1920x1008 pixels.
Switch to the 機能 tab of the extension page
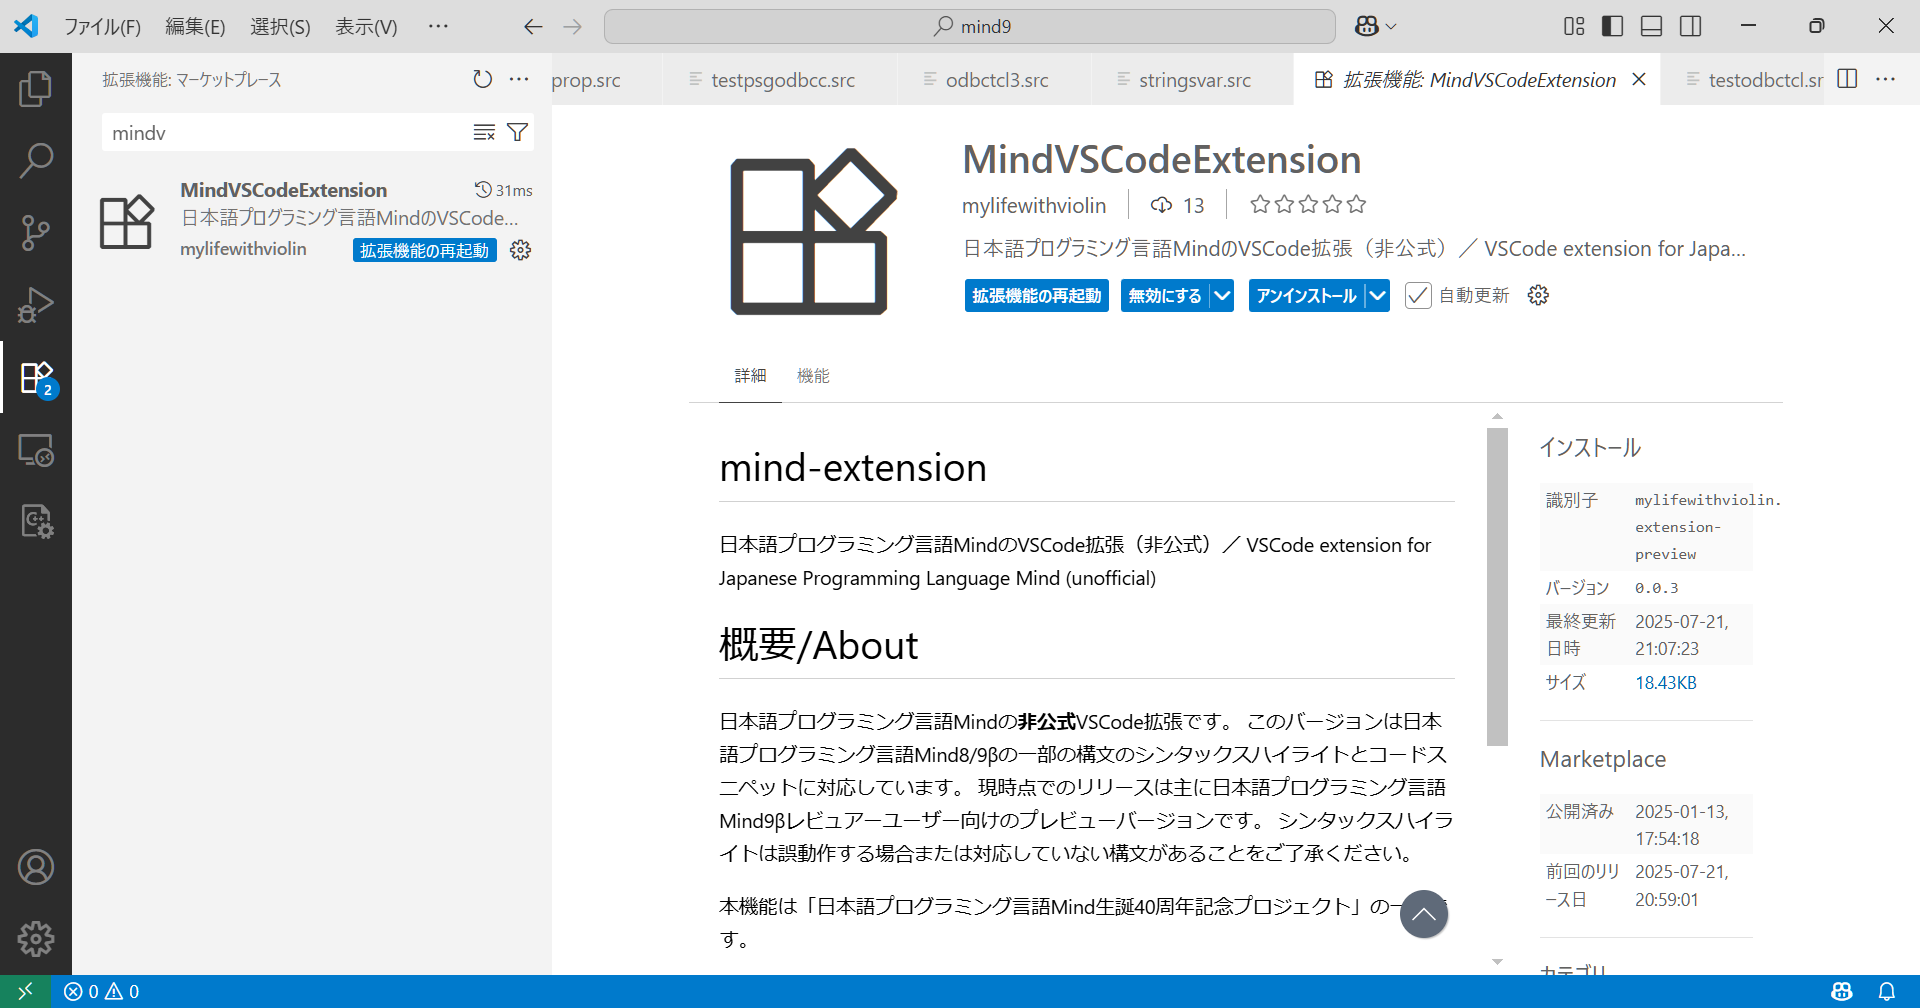(x=813, y=375)
